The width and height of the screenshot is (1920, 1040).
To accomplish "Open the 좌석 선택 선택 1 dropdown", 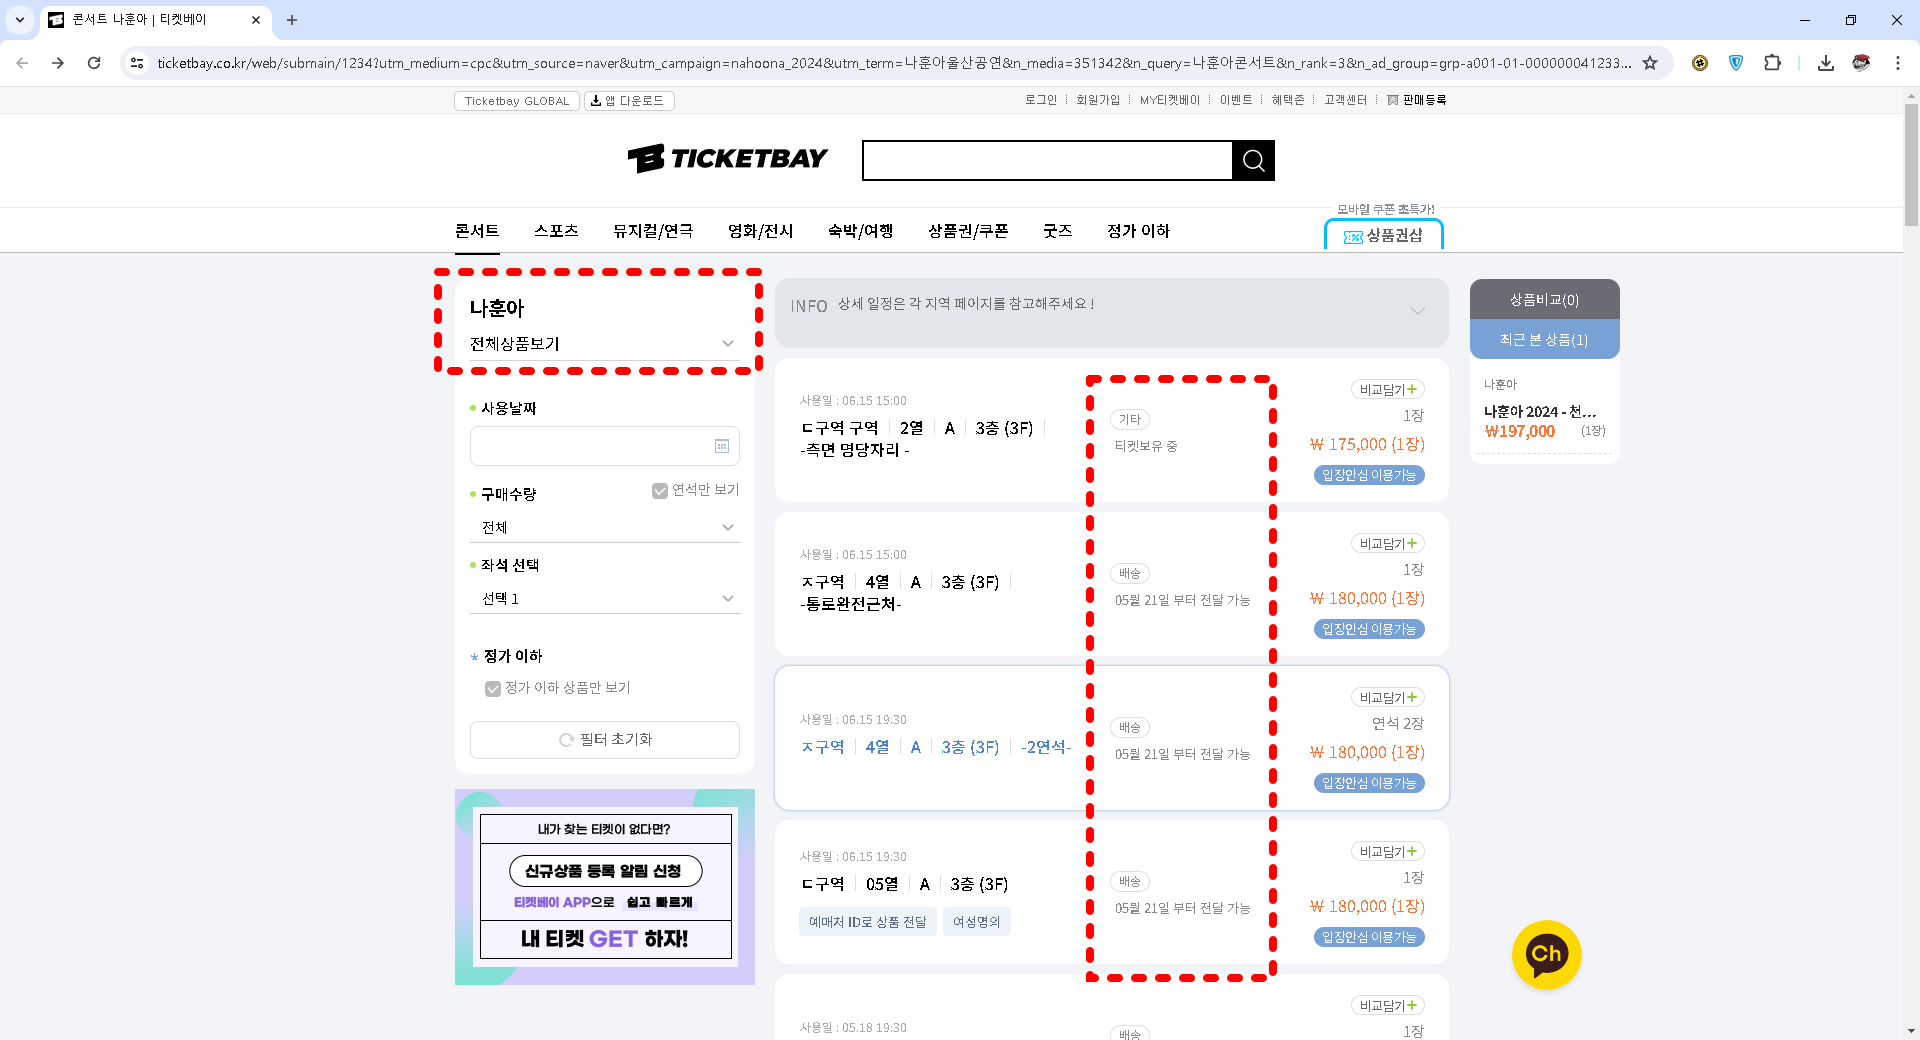I will 605,598.
